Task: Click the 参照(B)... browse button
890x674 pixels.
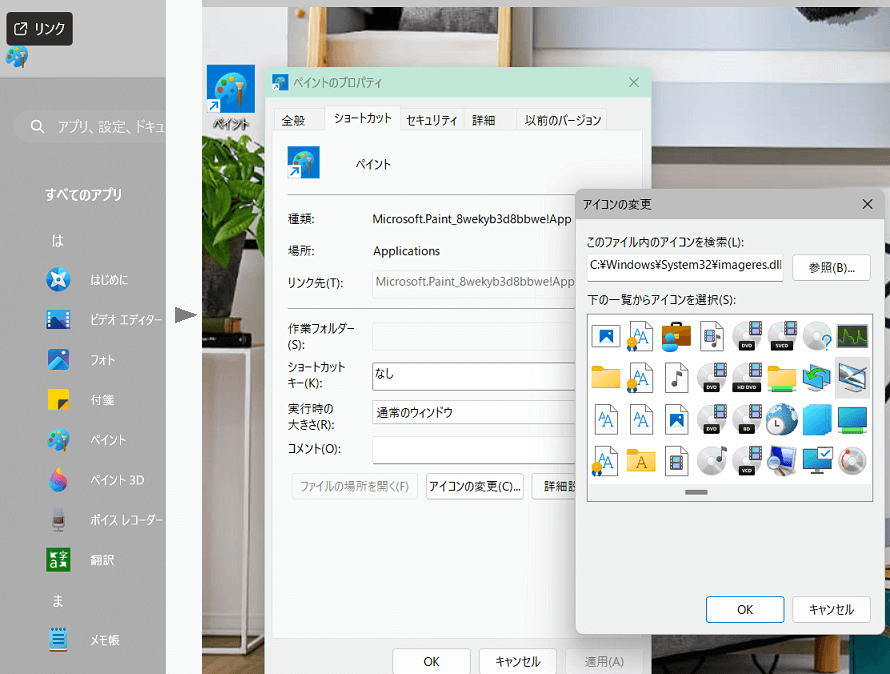Action: point(832,267)
